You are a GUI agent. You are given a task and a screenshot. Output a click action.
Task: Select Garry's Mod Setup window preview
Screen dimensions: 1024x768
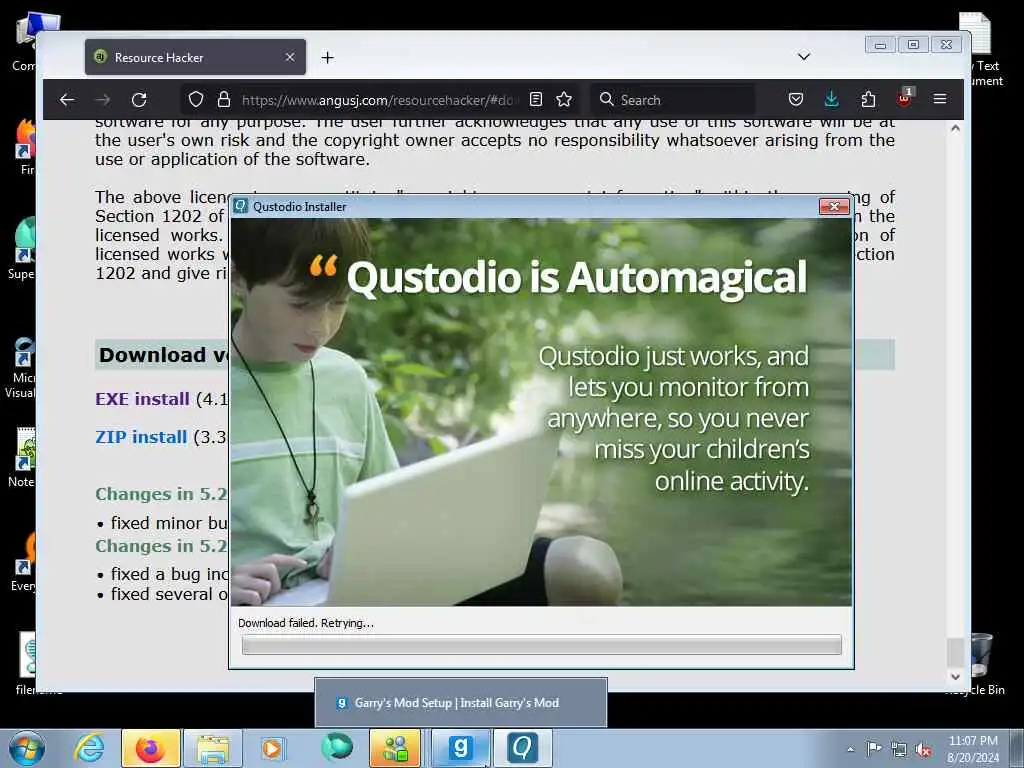click(461, 703)
